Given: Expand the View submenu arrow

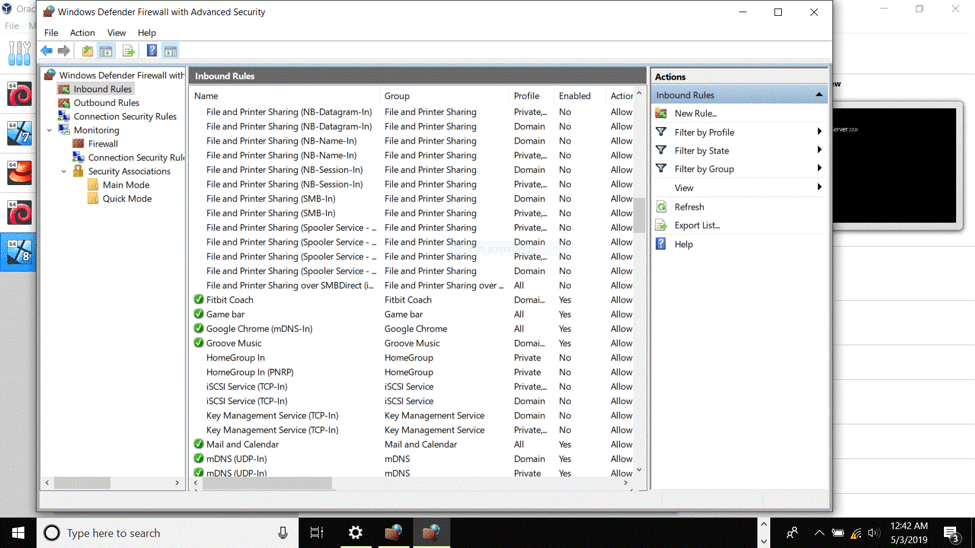Looking at the screenshot, I should (819, 187).
